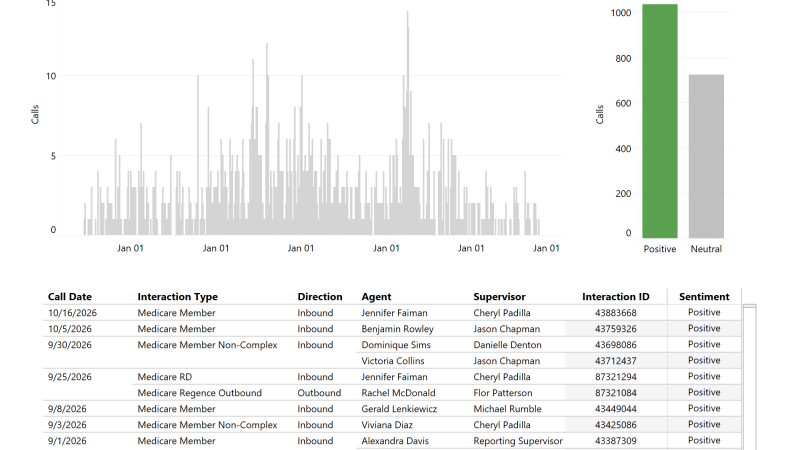Click Medicare RD interaction type
This screenshot has height=450, width=800.
164,377
